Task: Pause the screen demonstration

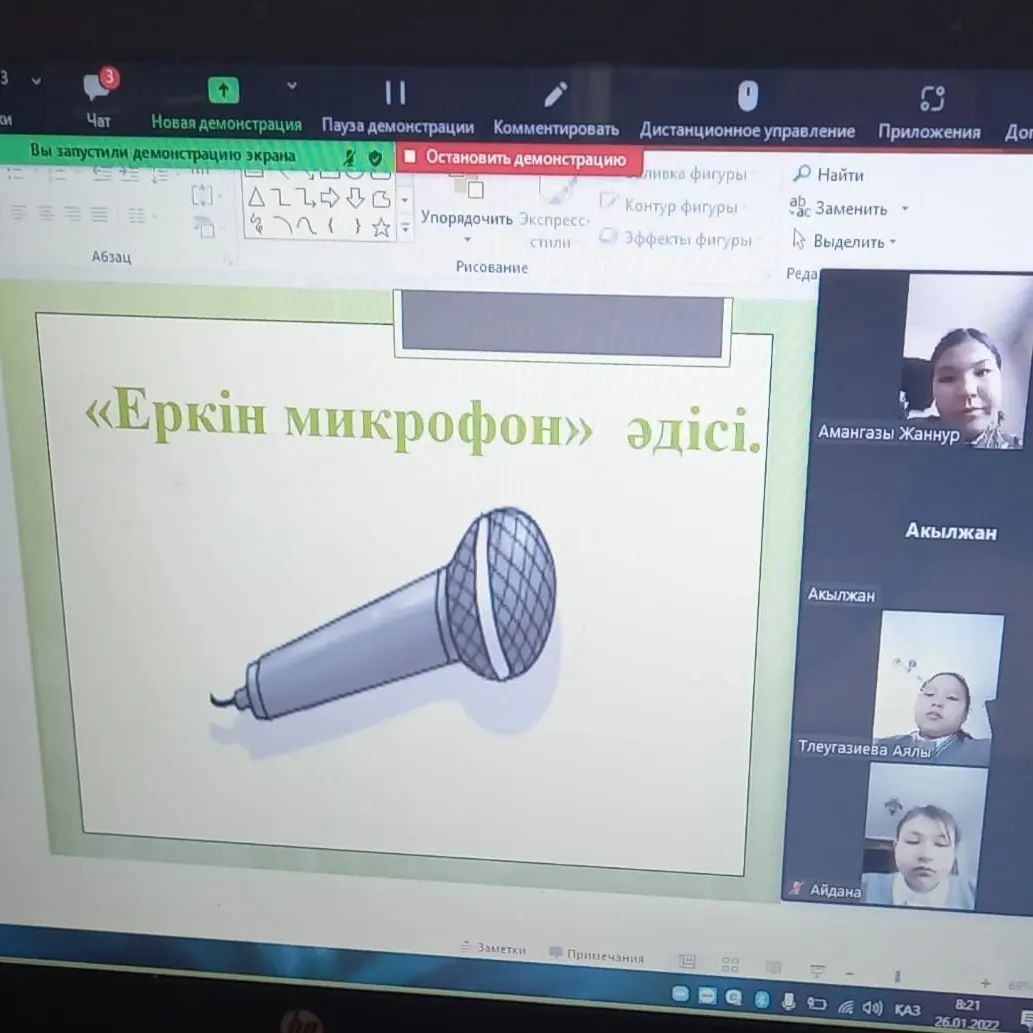Action: [x=397, y=105]
